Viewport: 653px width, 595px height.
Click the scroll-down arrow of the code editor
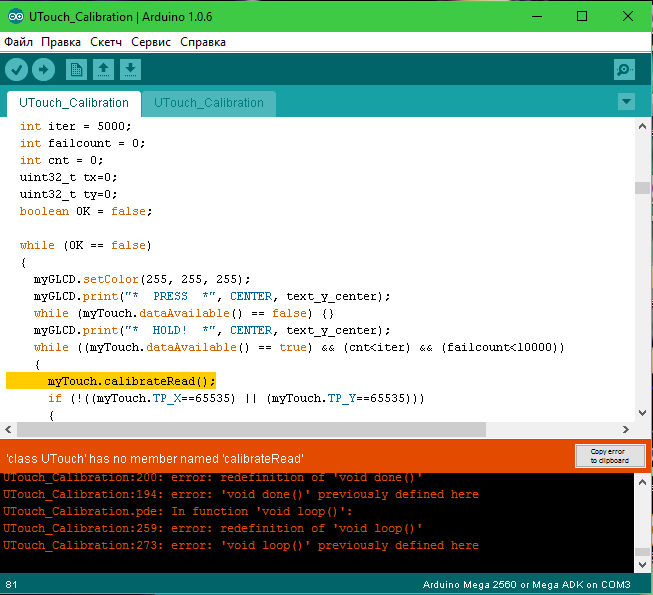point(642,413)
